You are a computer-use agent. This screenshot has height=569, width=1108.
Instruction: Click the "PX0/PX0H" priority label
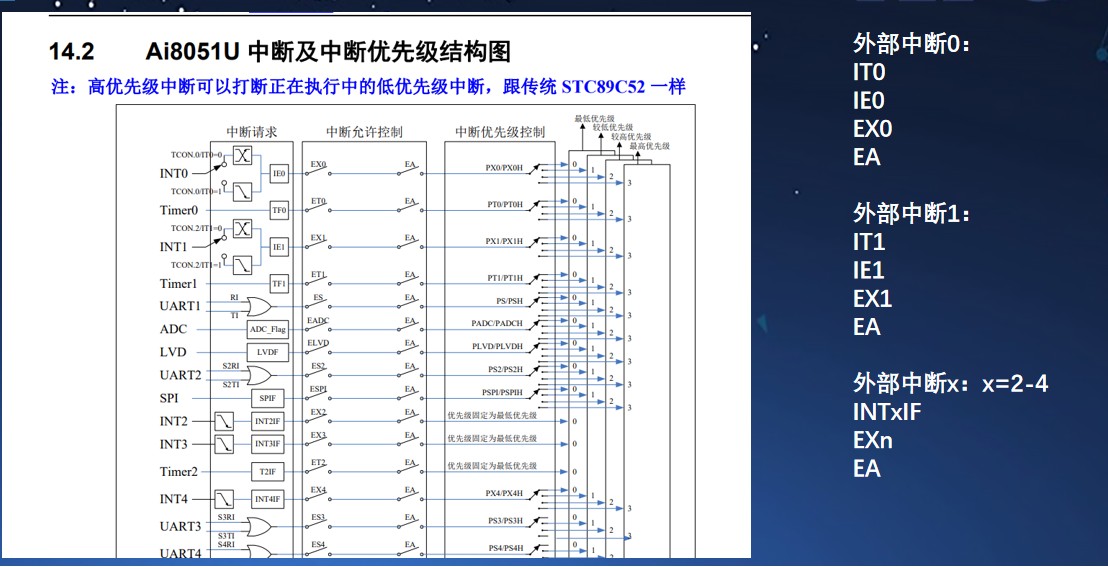tap(504, 168)
